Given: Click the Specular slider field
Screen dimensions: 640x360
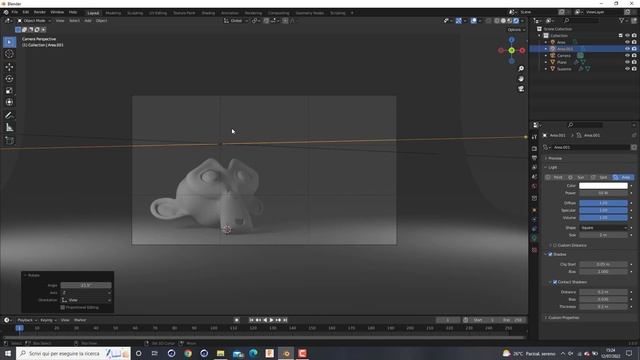Looking at the screenshot, I should point(603,210).
